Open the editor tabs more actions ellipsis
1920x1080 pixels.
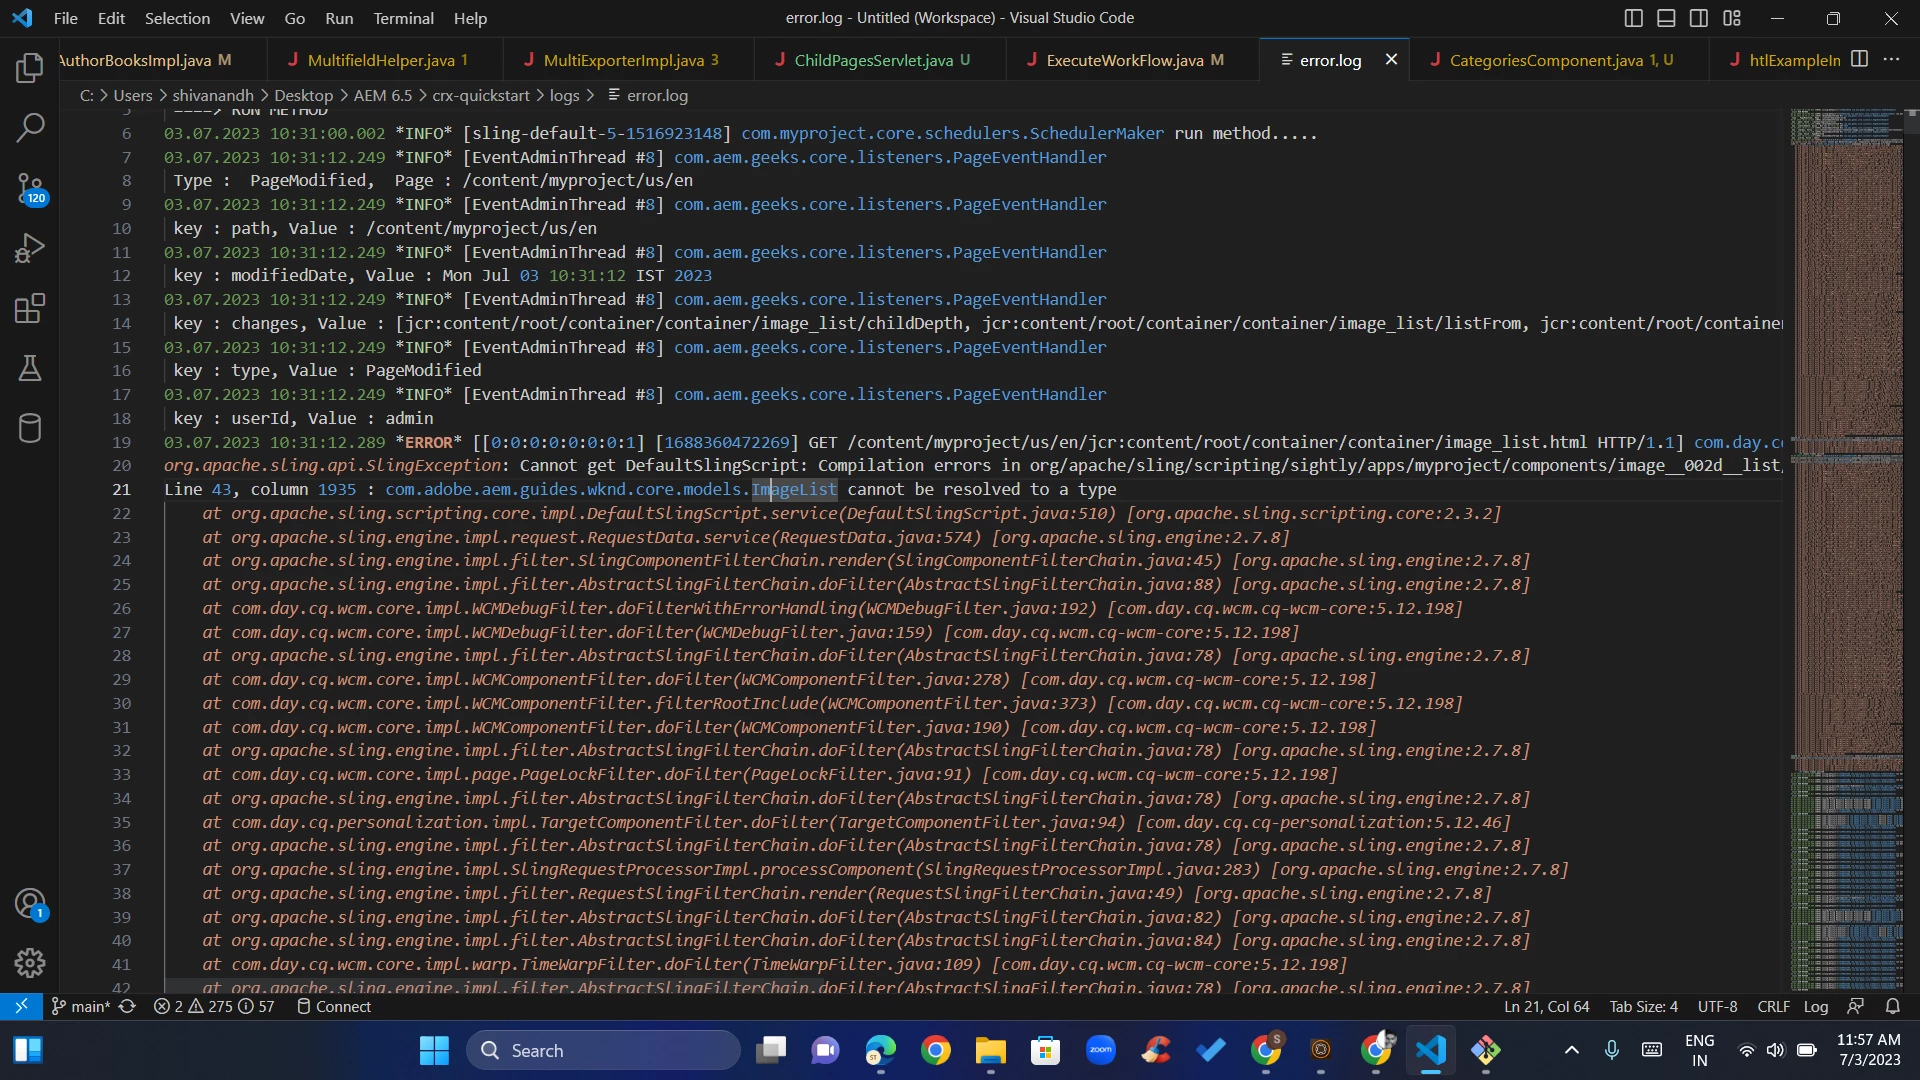(x=1891, y=60)
